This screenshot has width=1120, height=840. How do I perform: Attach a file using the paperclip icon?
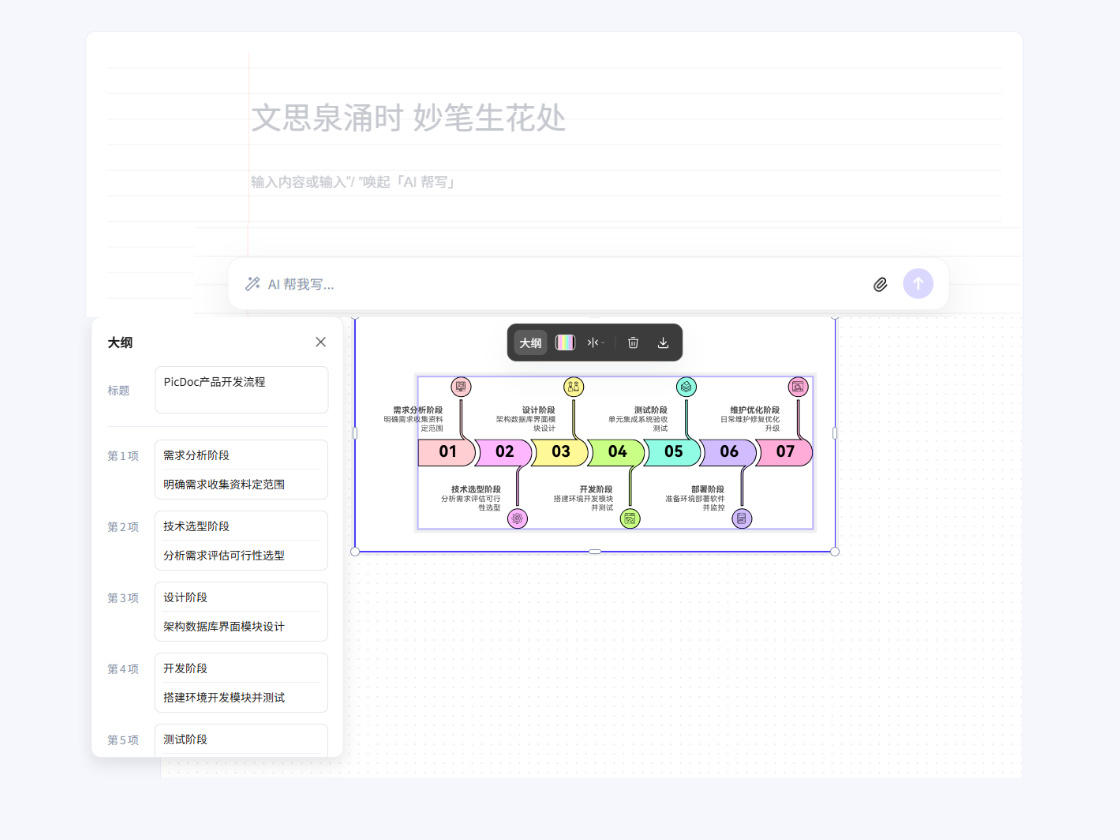880,284
